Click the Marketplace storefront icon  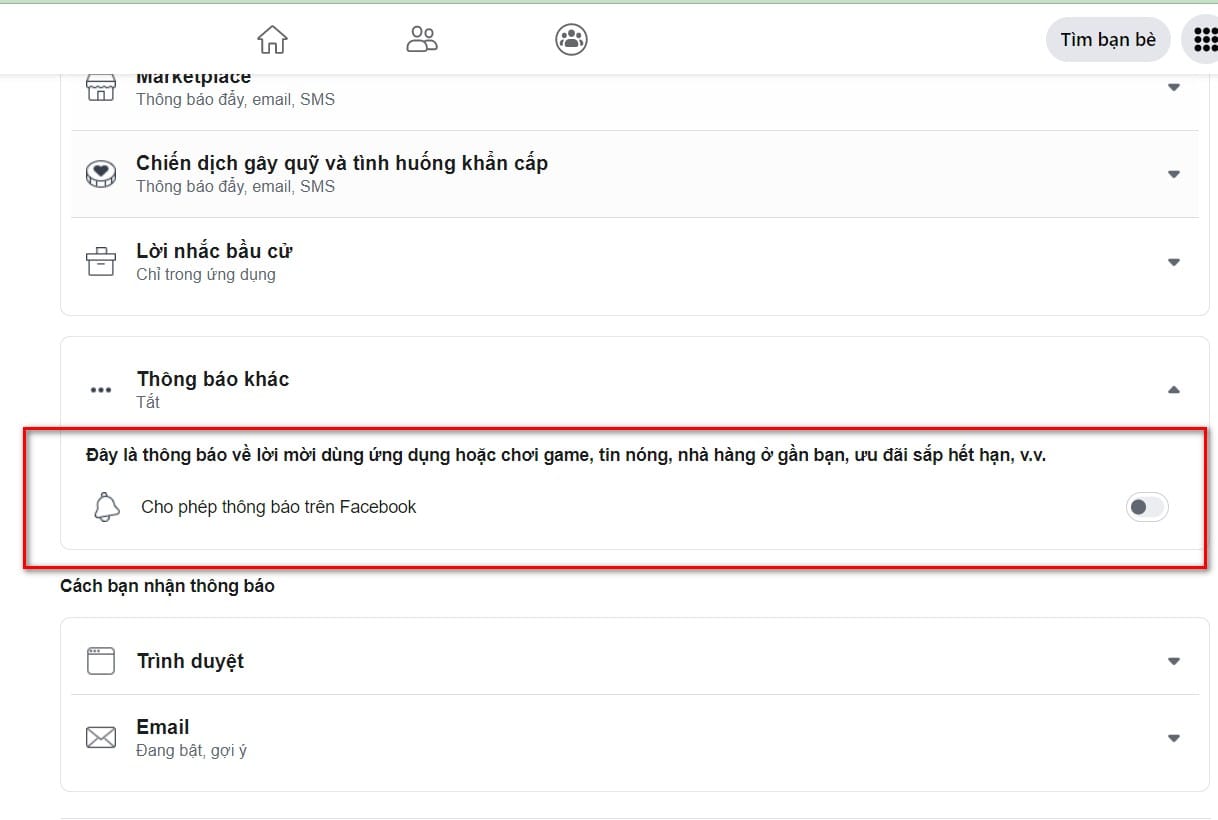[101, 88]
